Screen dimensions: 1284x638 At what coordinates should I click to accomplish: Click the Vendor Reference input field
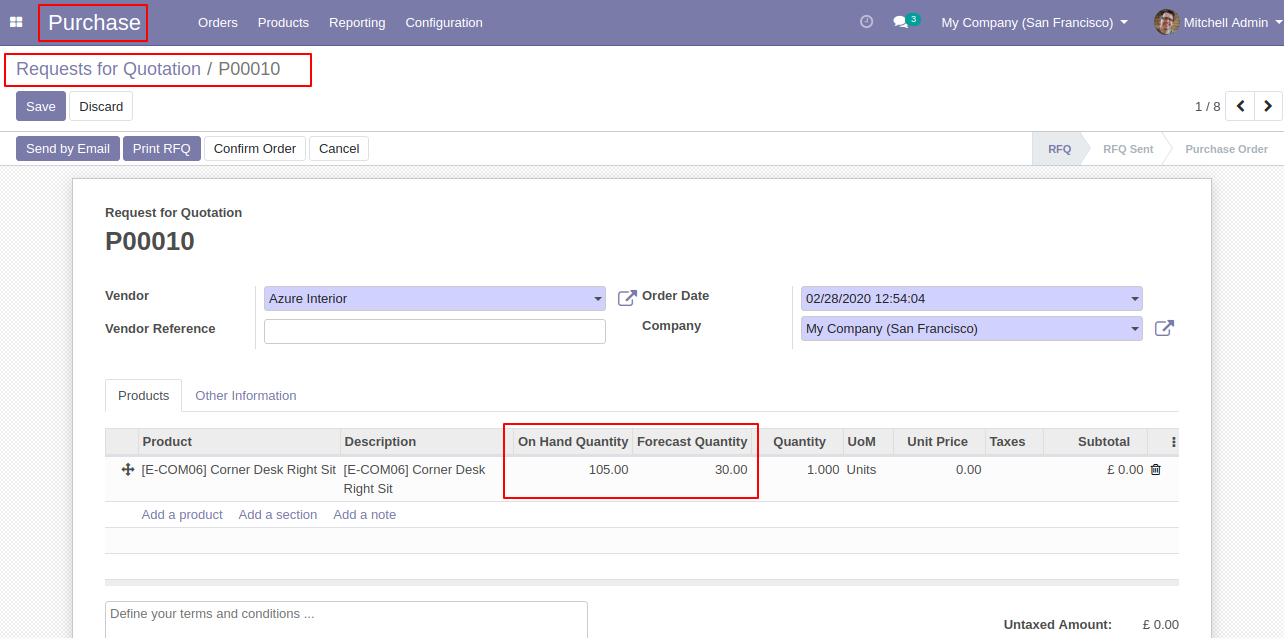coord(434,332)
